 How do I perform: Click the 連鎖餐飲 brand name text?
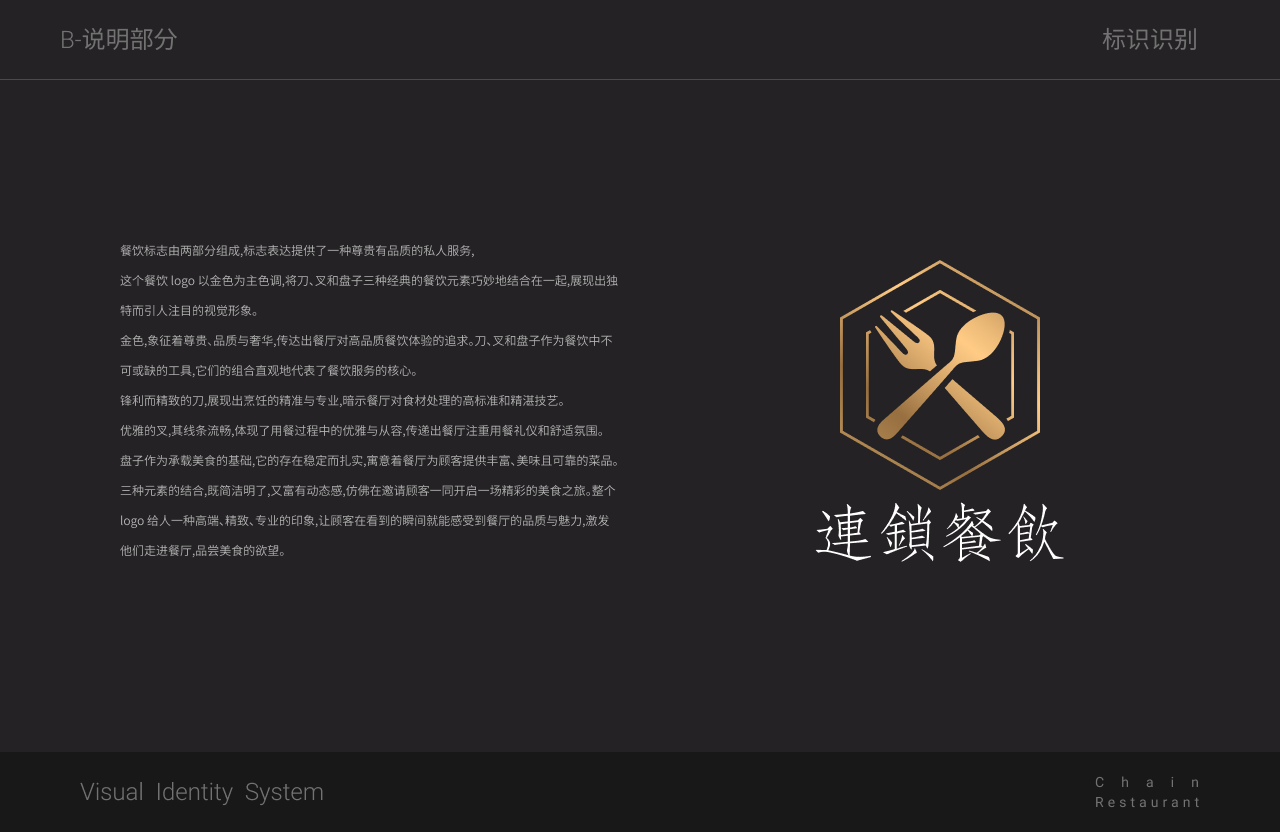940,534
